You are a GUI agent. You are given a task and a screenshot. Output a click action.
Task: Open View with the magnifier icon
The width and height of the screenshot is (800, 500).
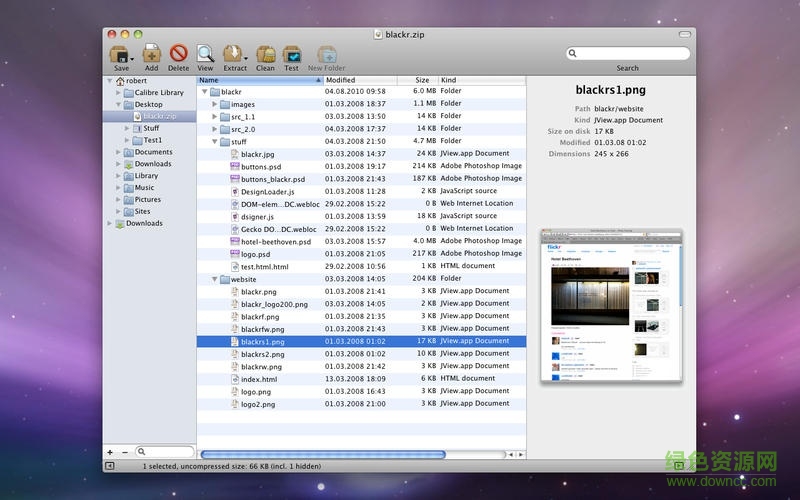[x=205, y=54]
